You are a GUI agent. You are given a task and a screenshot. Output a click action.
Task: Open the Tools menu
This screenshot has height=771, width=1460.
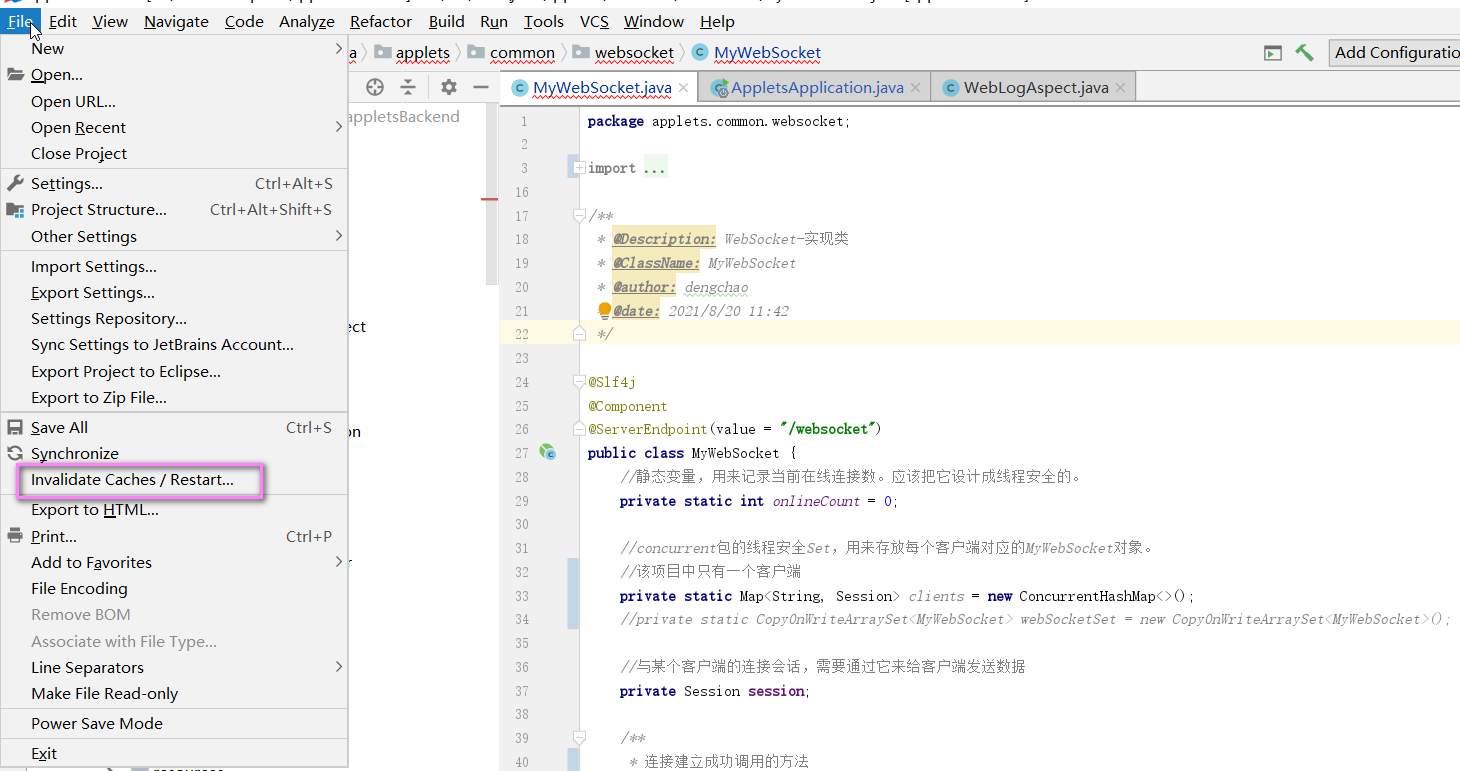pyautogui.click(x=544, y=21)
